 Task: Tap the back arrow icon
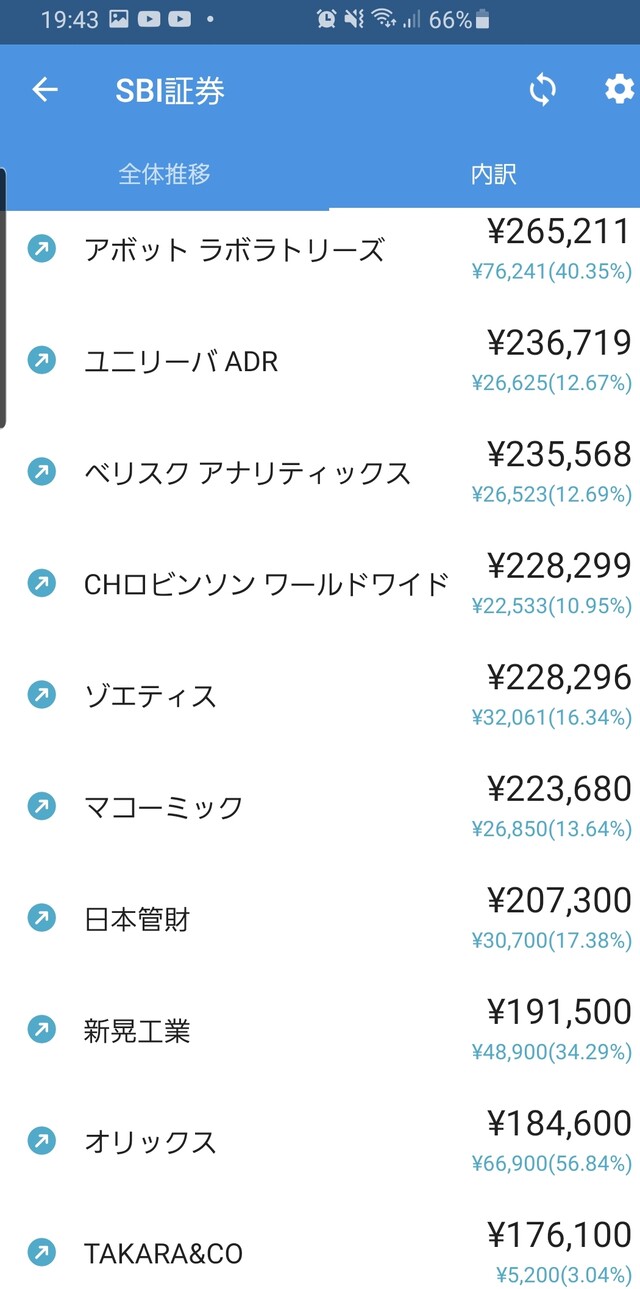click(45, 90)
